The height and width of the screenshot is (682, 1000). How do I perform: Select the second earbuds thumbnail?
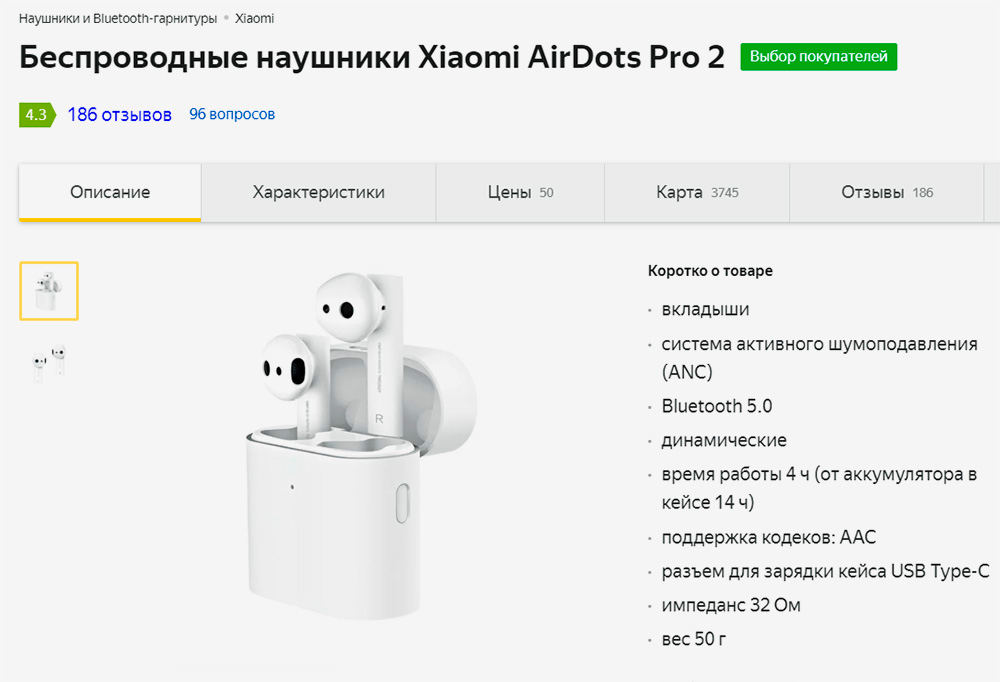(x=49, y=362)
